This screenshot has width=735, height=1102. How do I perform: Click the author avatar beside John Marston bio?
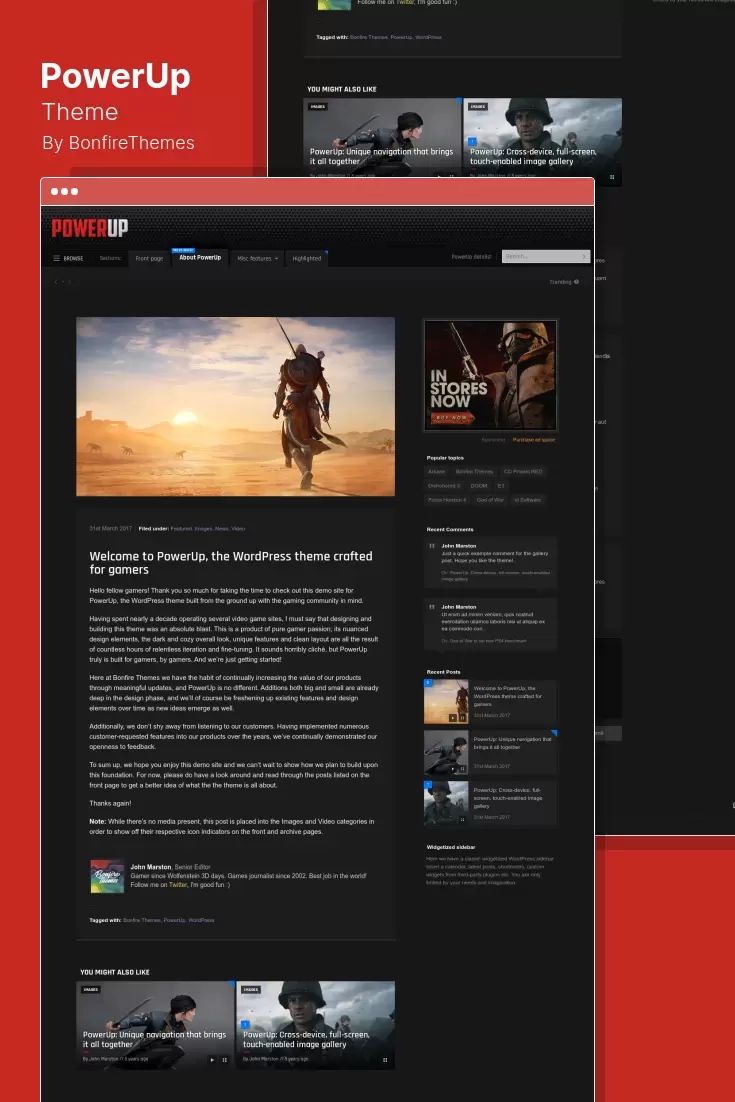pyautogui.click(x=108, y=876)
